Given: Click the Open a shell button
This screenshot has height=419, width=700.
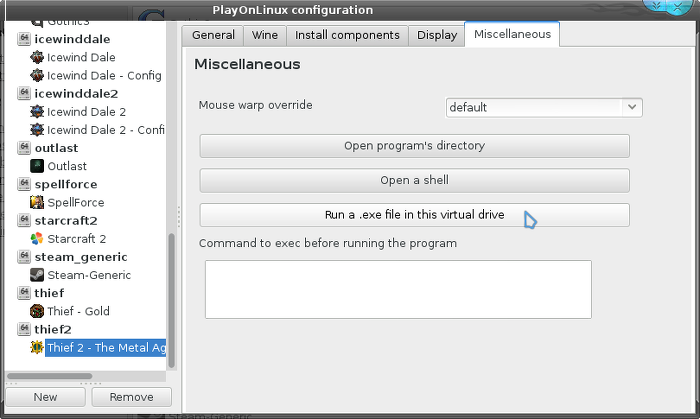Looking at the screenshot, I should (414, 180).
